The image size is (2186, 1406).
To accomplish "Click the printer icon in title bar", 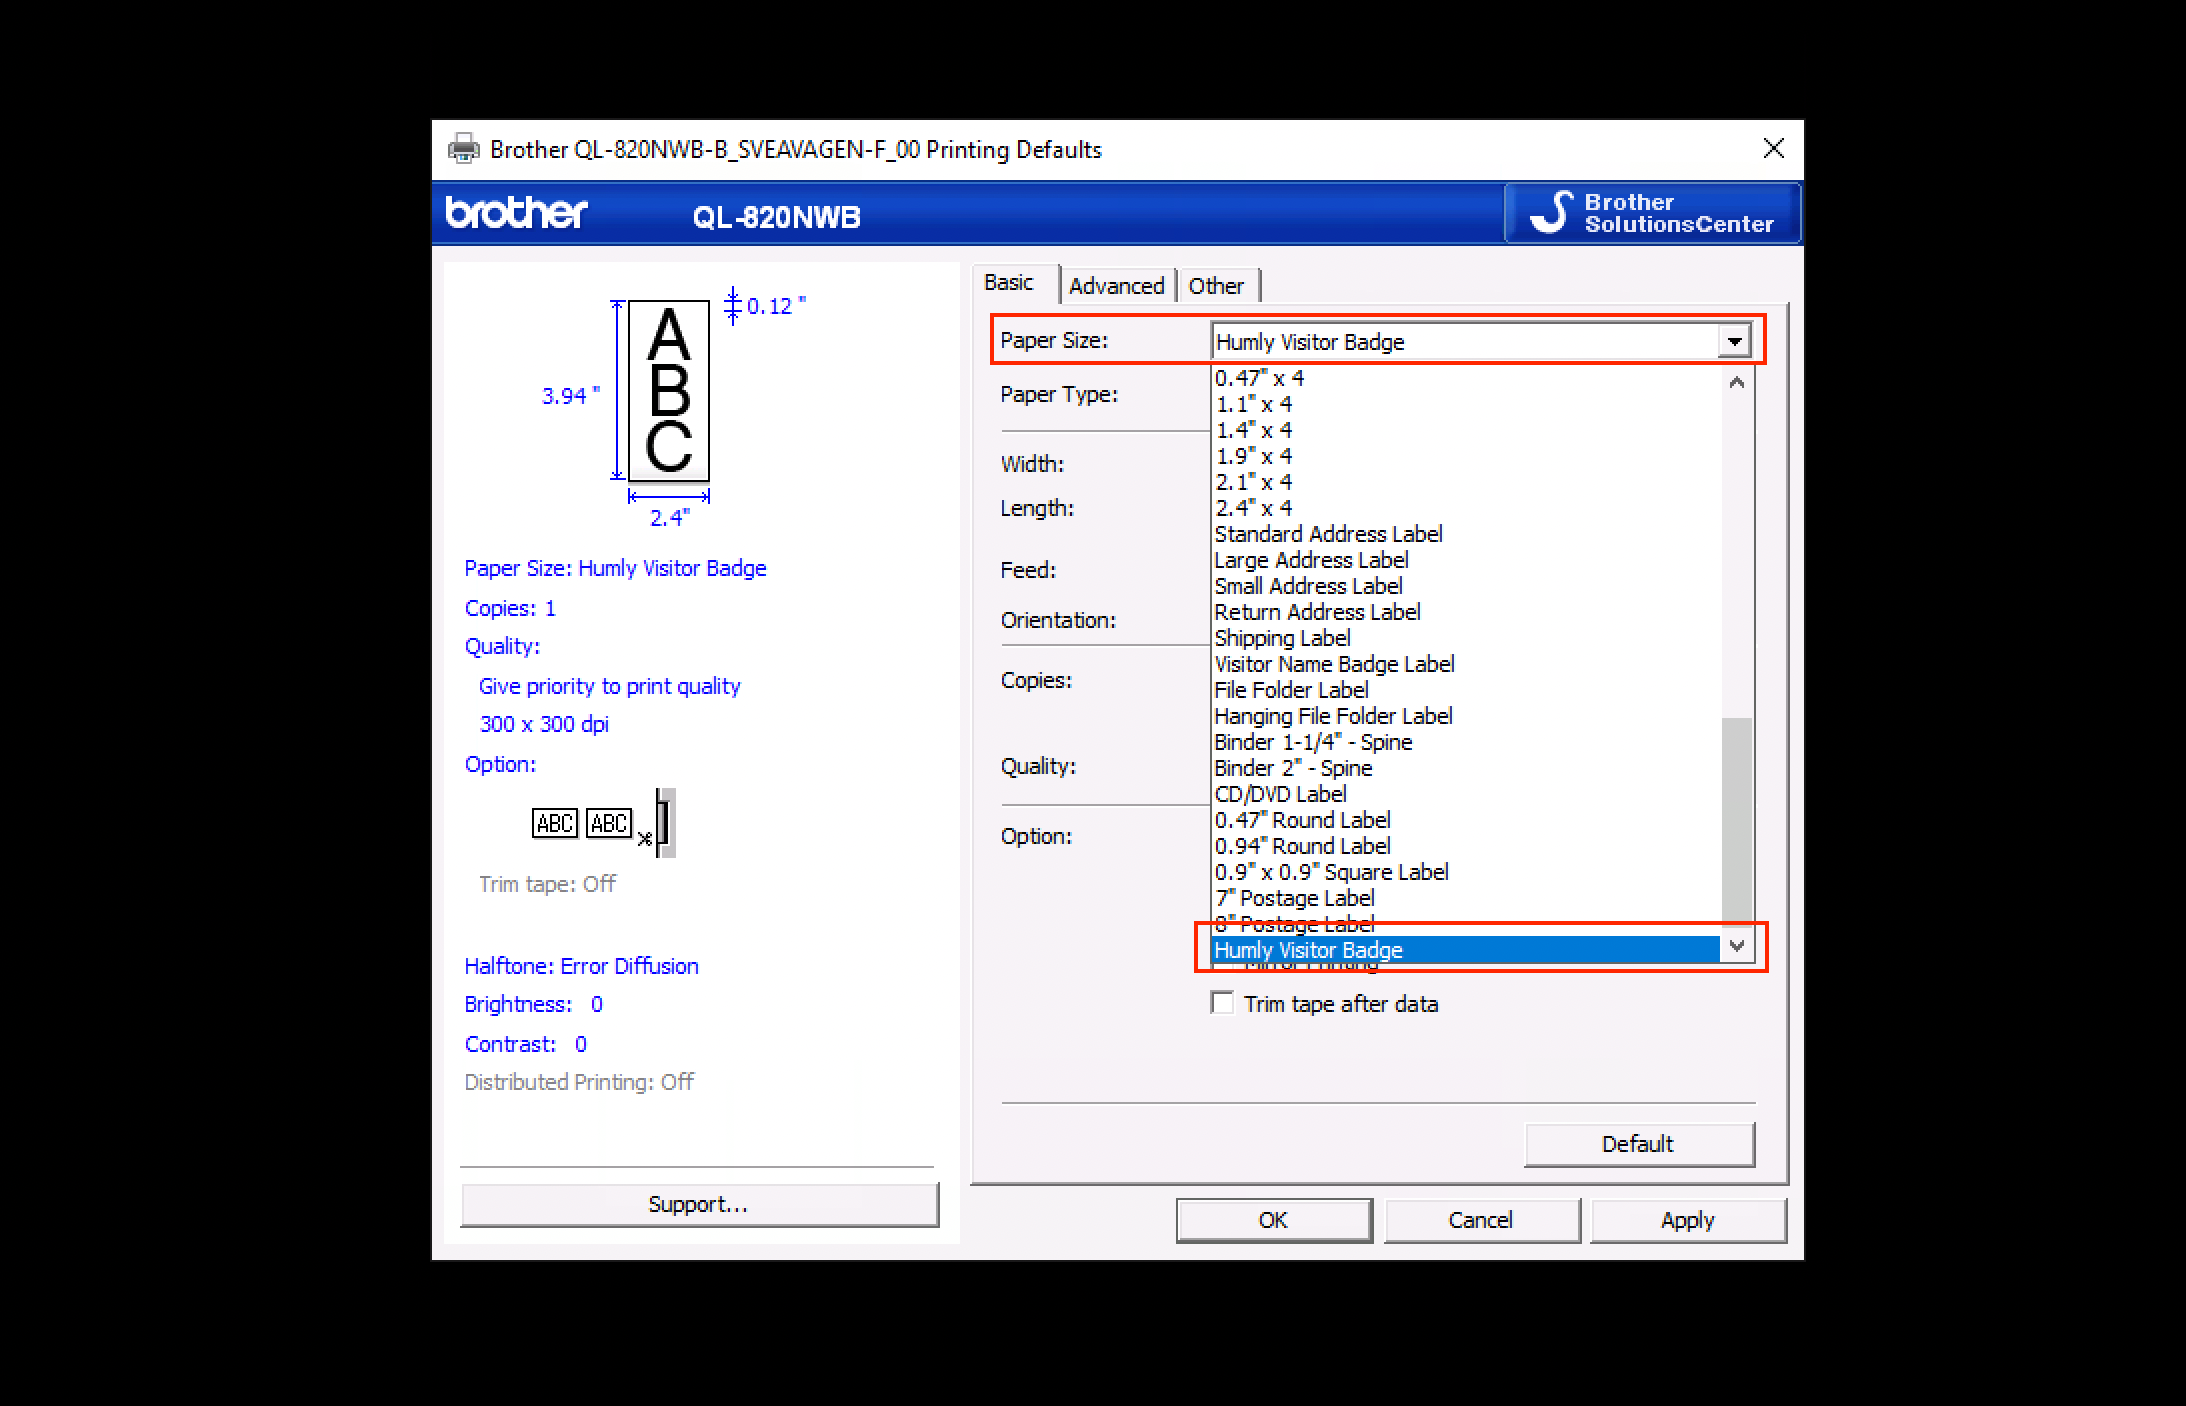I will click(x=463, y=149).
